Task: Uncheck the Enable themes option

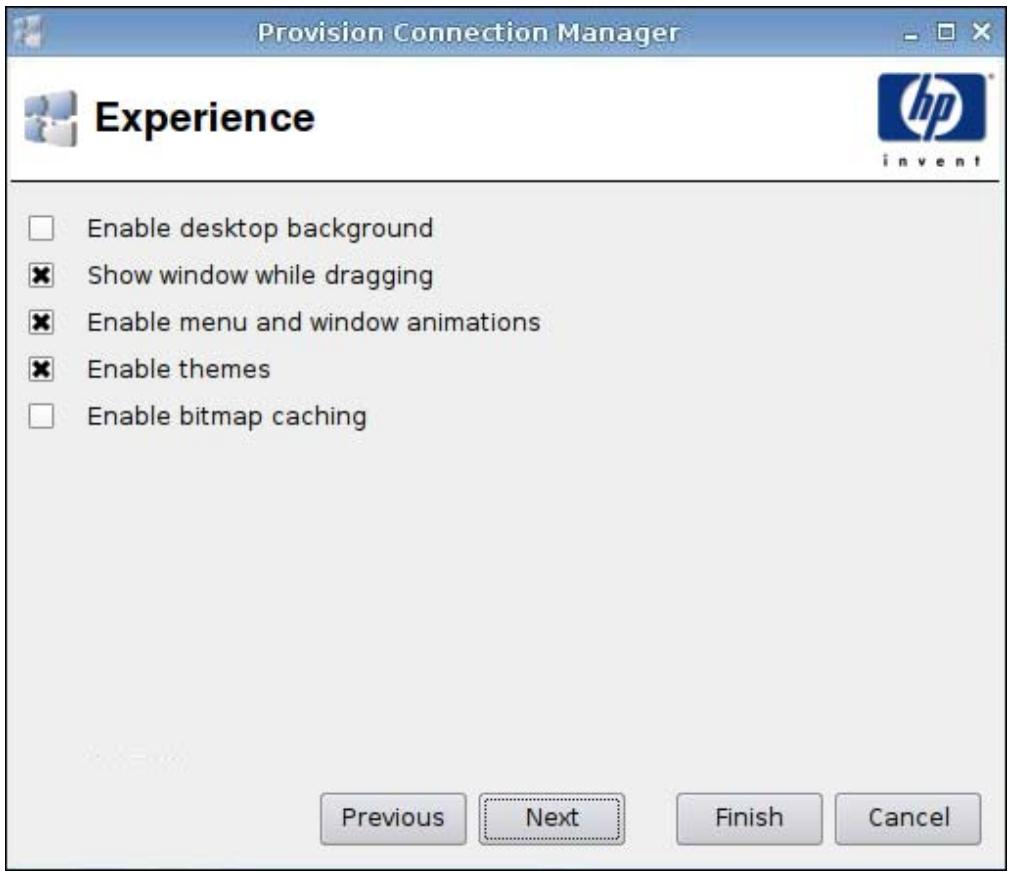Action: [41, 369]
